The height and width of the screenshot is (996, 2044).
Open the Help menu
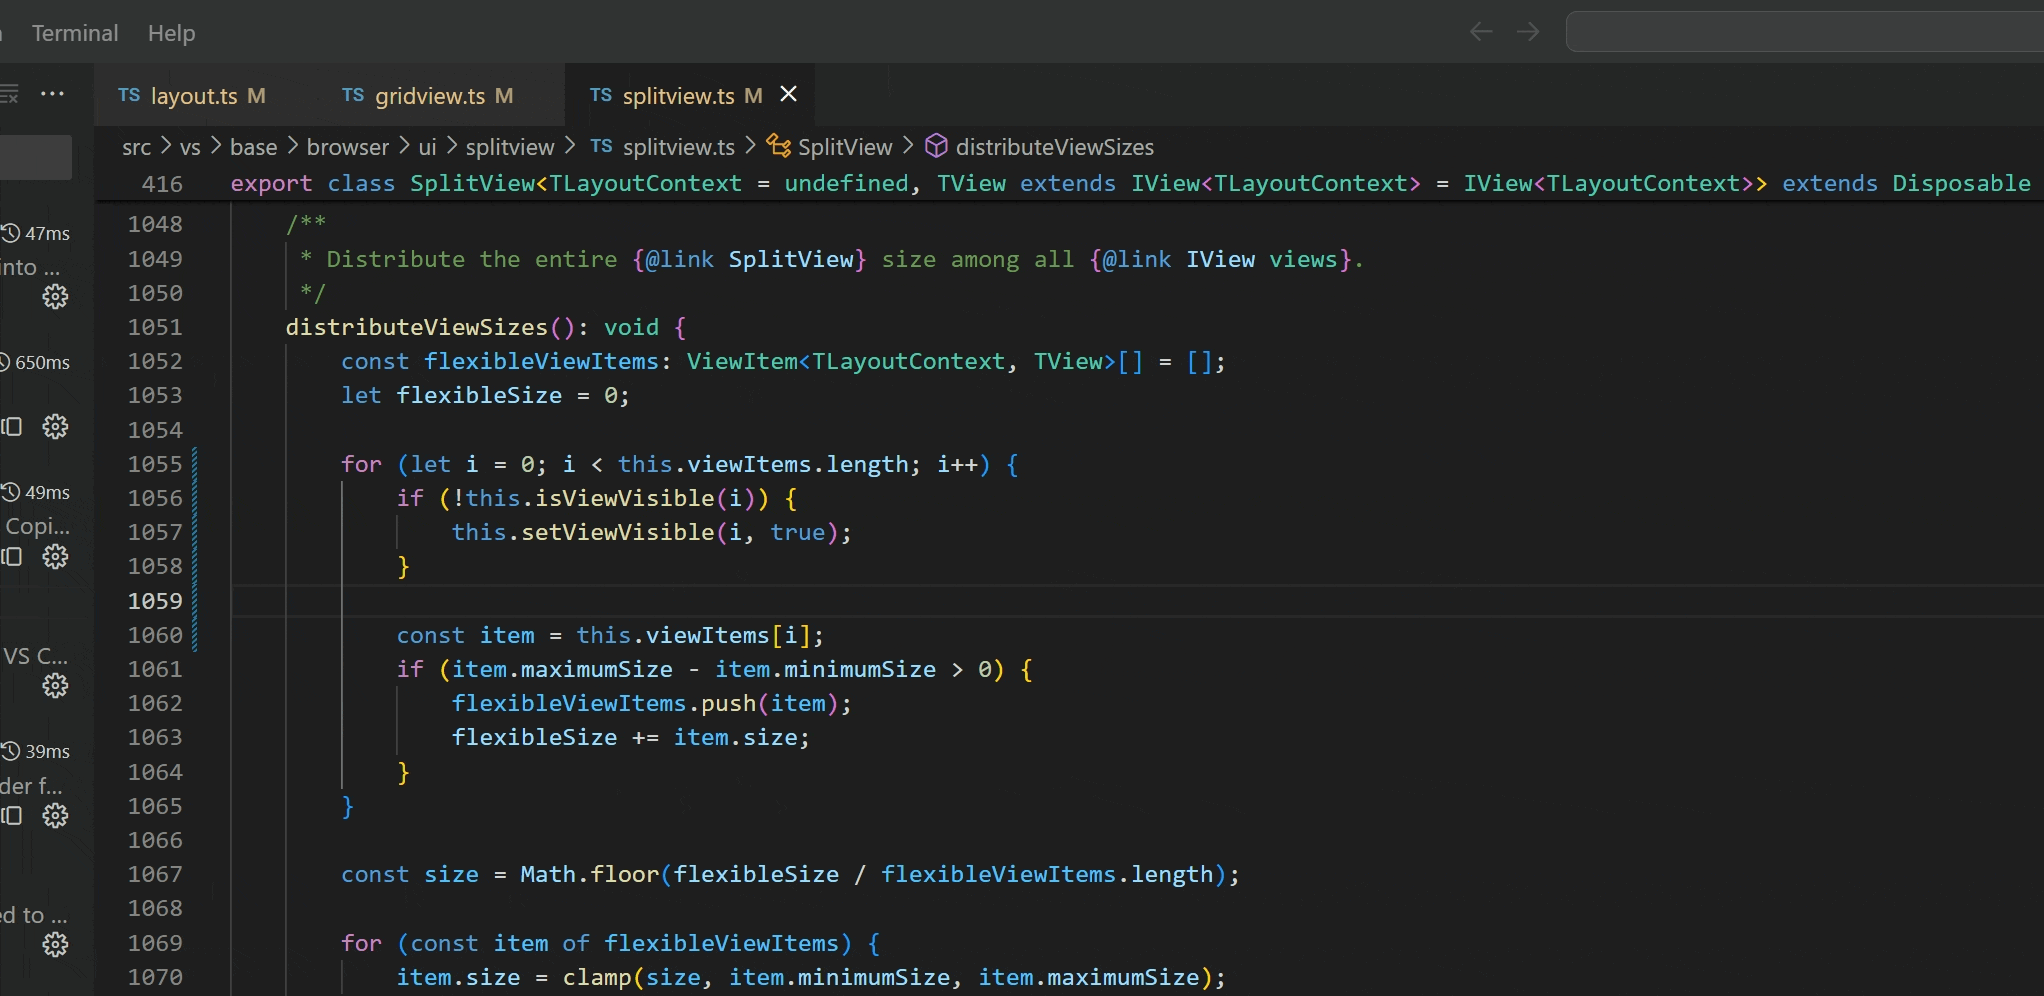171,32
